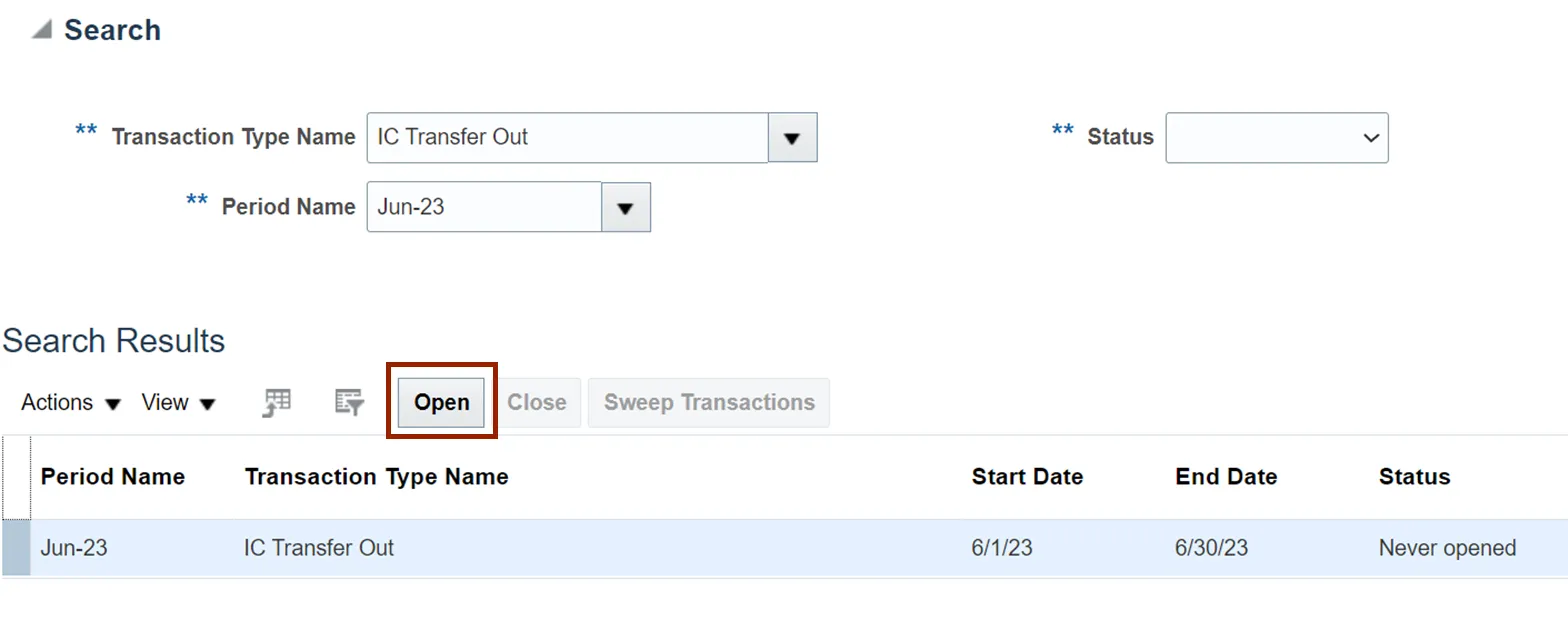Screen dimensions: 1568x620
Task: Click the Period Name text field
Action: click(484, 207)
